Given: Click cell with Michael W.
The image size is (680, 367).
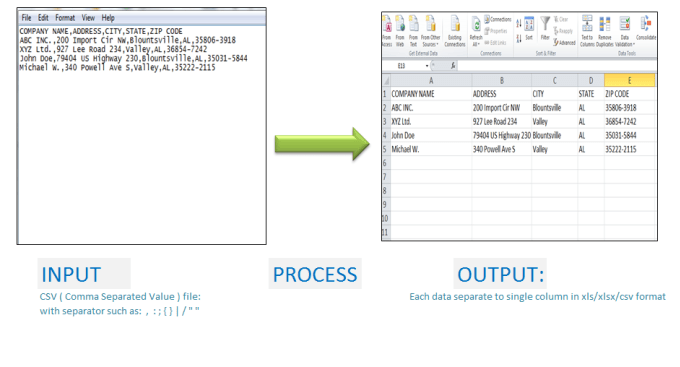Looking at the screenshot, I should tap(431, 149).
